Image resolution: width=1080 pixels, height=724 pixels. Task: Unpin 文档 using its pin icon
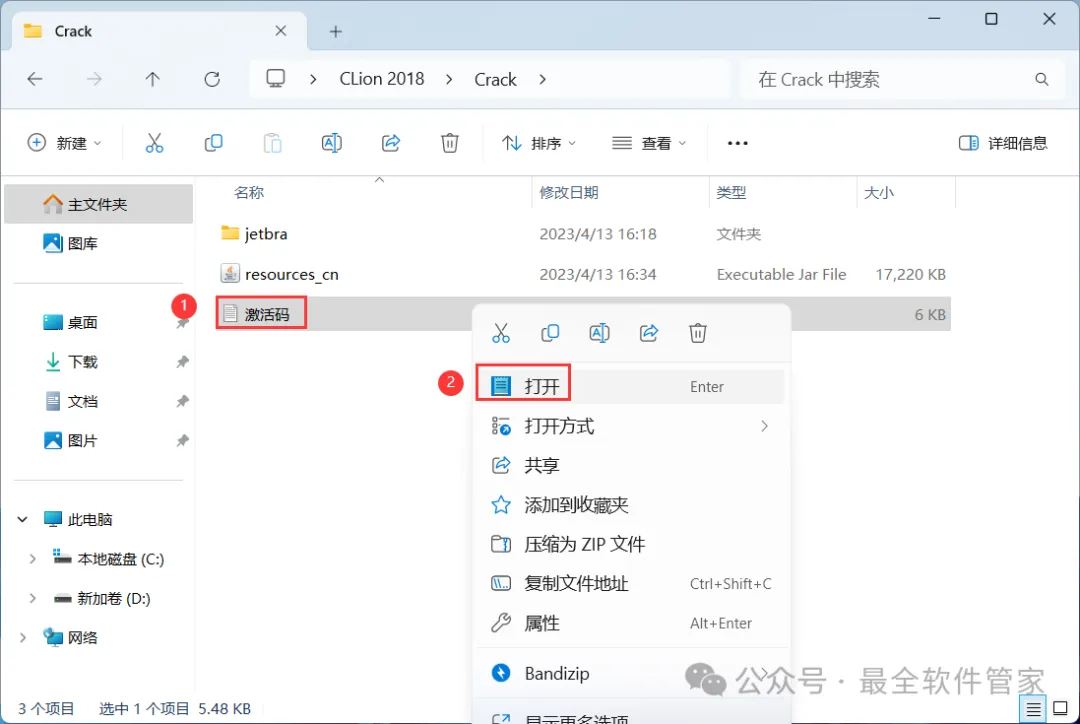click(x=182, y=401)
